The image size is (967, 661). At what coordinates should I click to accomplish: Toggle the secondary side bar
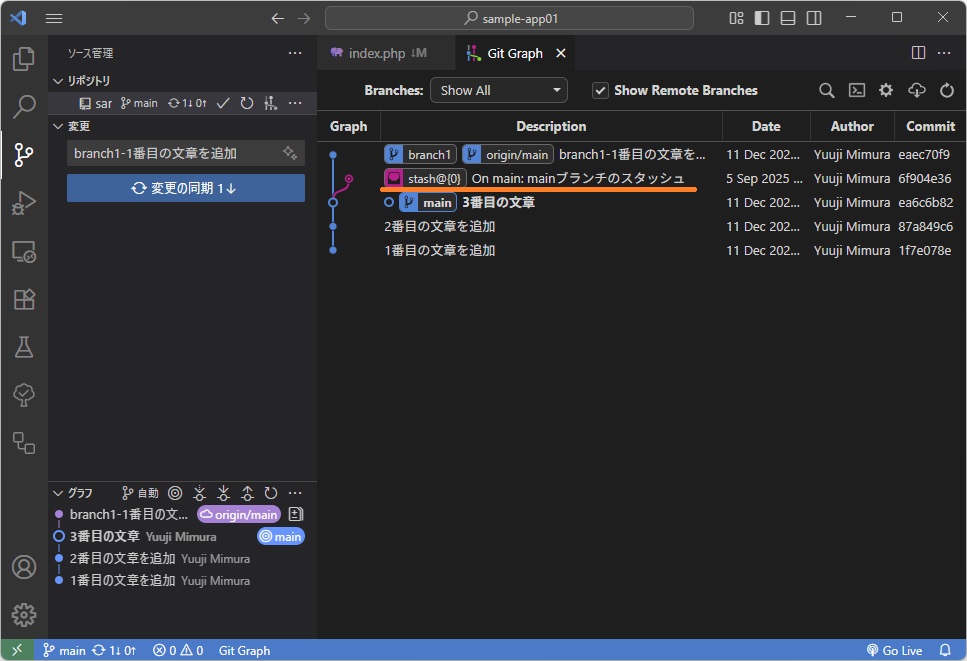(x=814, y=18)
